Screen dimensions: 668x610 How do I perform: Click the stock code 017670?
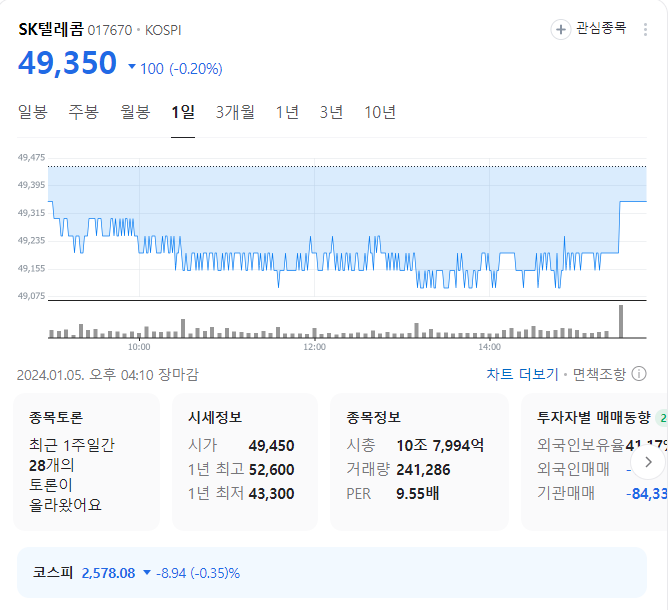point(110,30)
